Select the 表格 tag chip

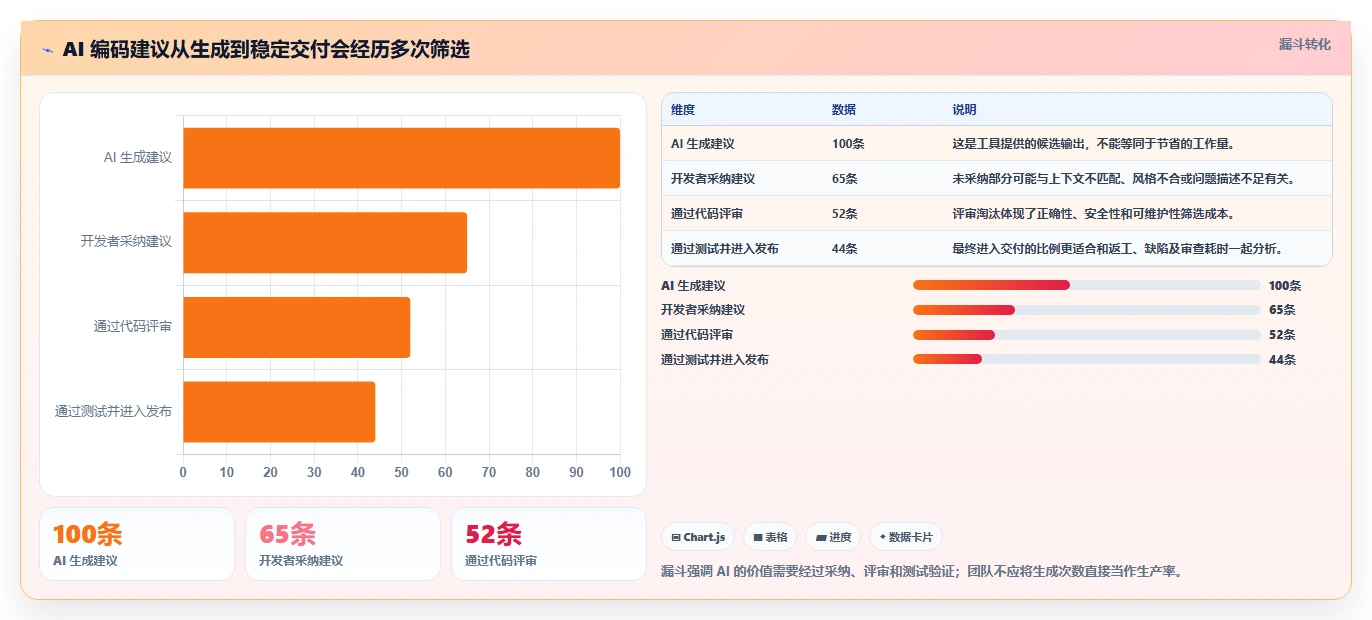point(770,537)
